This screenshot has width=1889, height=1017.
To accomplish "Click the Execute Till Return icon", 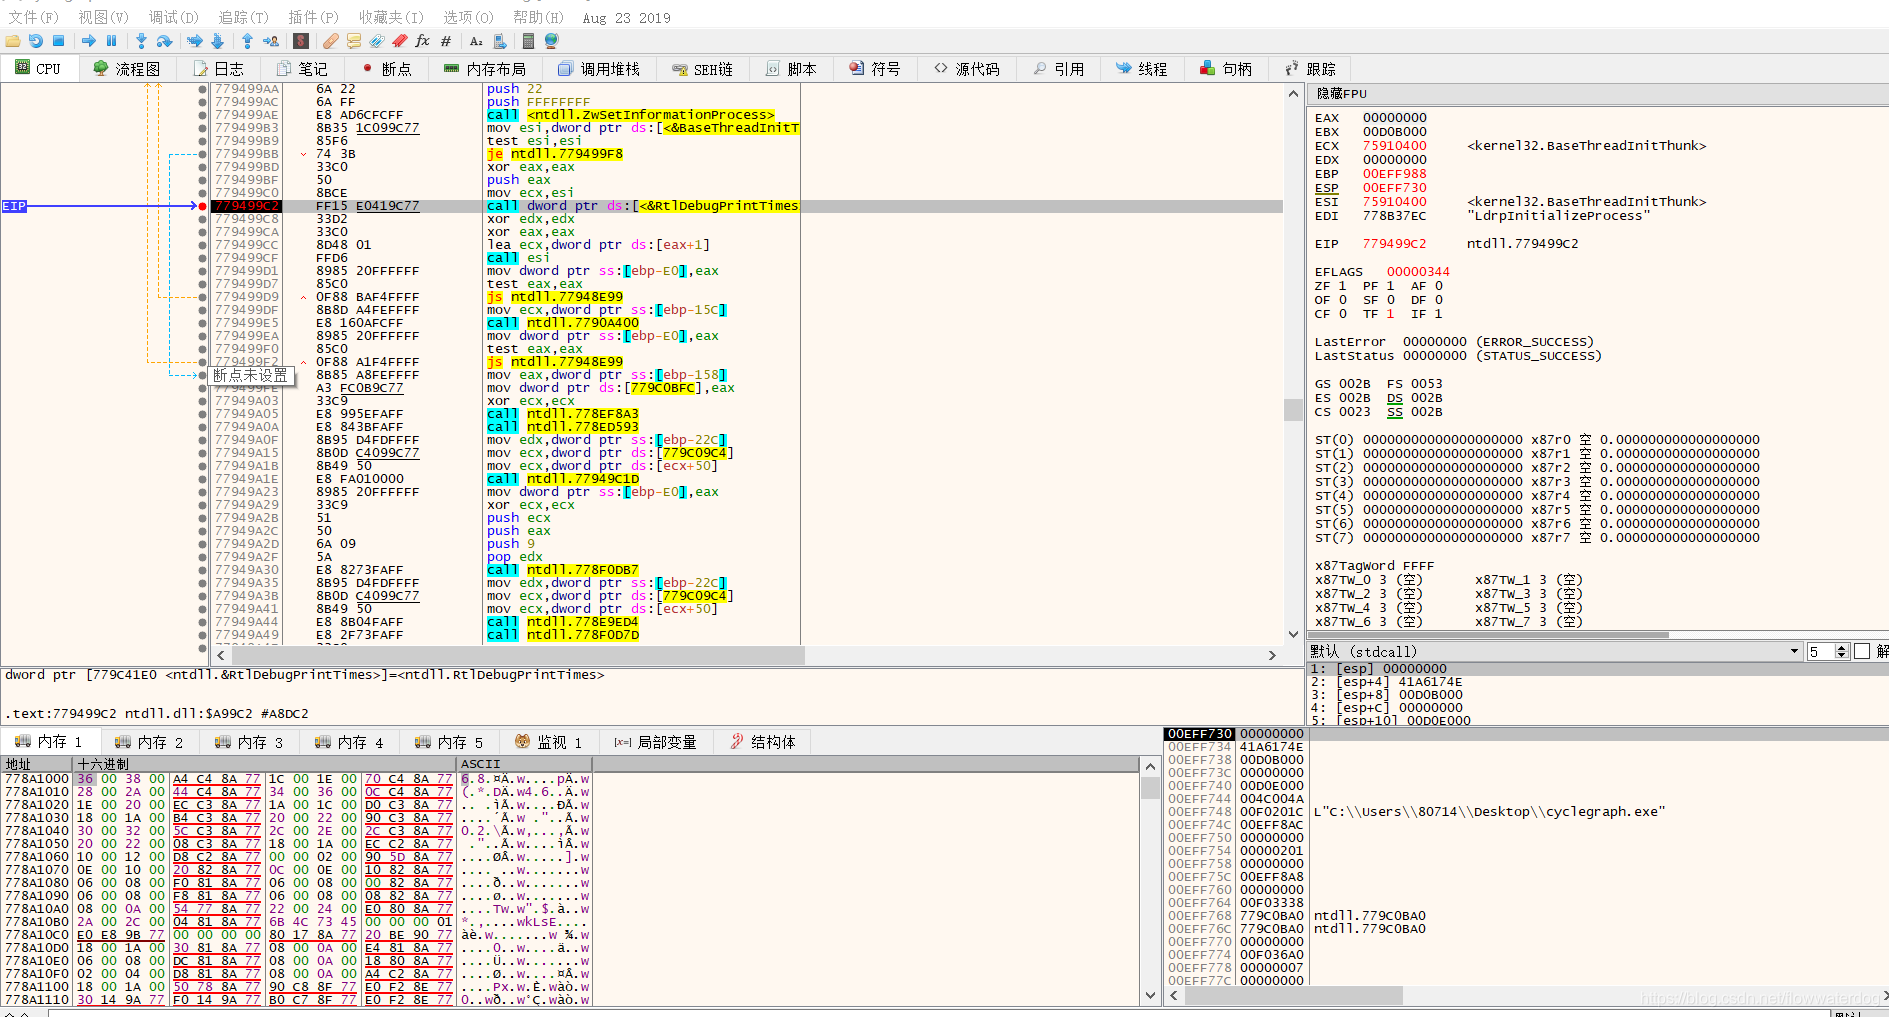I will click(x=247, y=41).
